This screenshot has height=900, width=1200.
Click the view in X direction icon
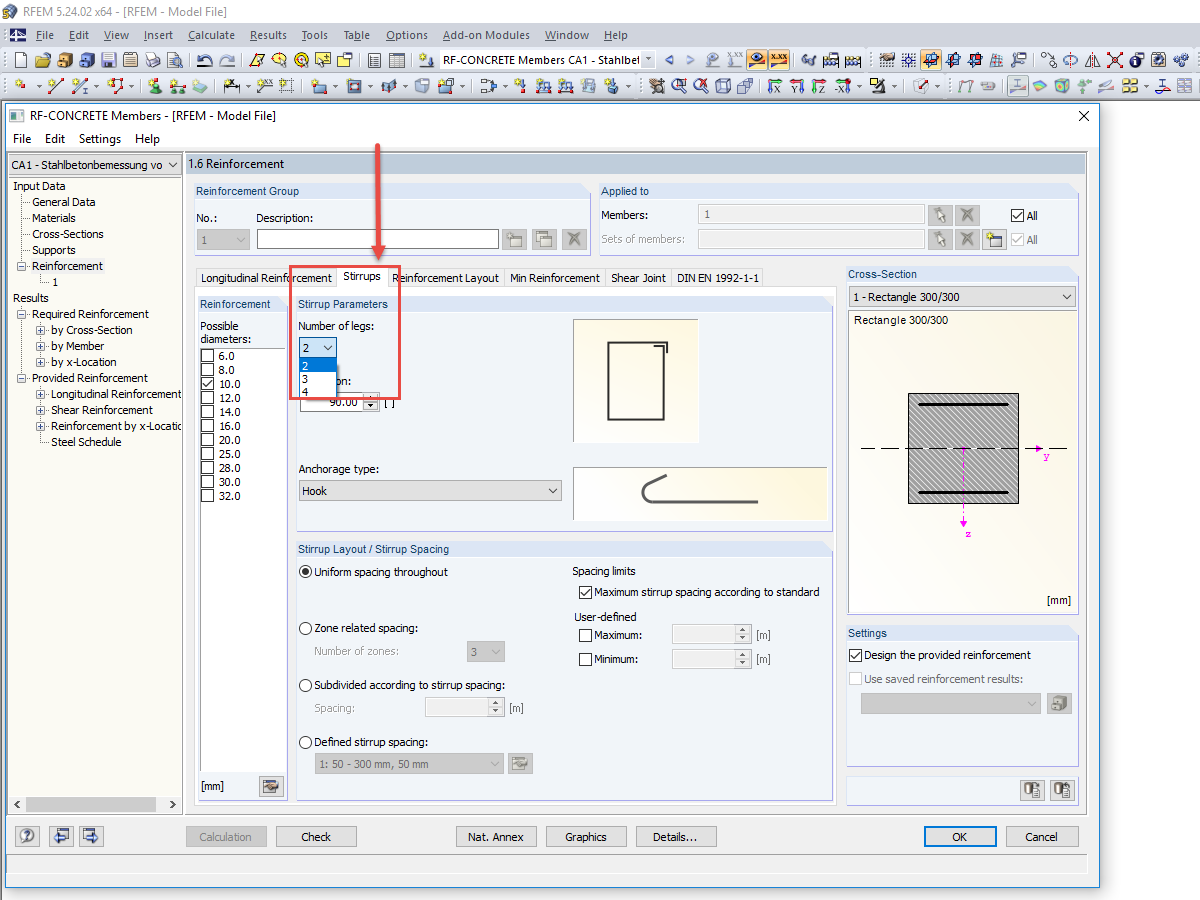pos(774,86)
